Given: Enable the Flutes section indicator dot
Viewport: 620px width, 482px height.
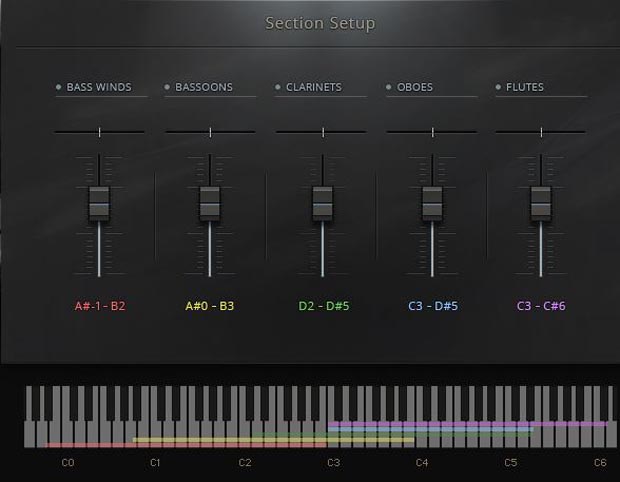Looking at the screenshot, I should pyautogui.click(x=498, y=88).
